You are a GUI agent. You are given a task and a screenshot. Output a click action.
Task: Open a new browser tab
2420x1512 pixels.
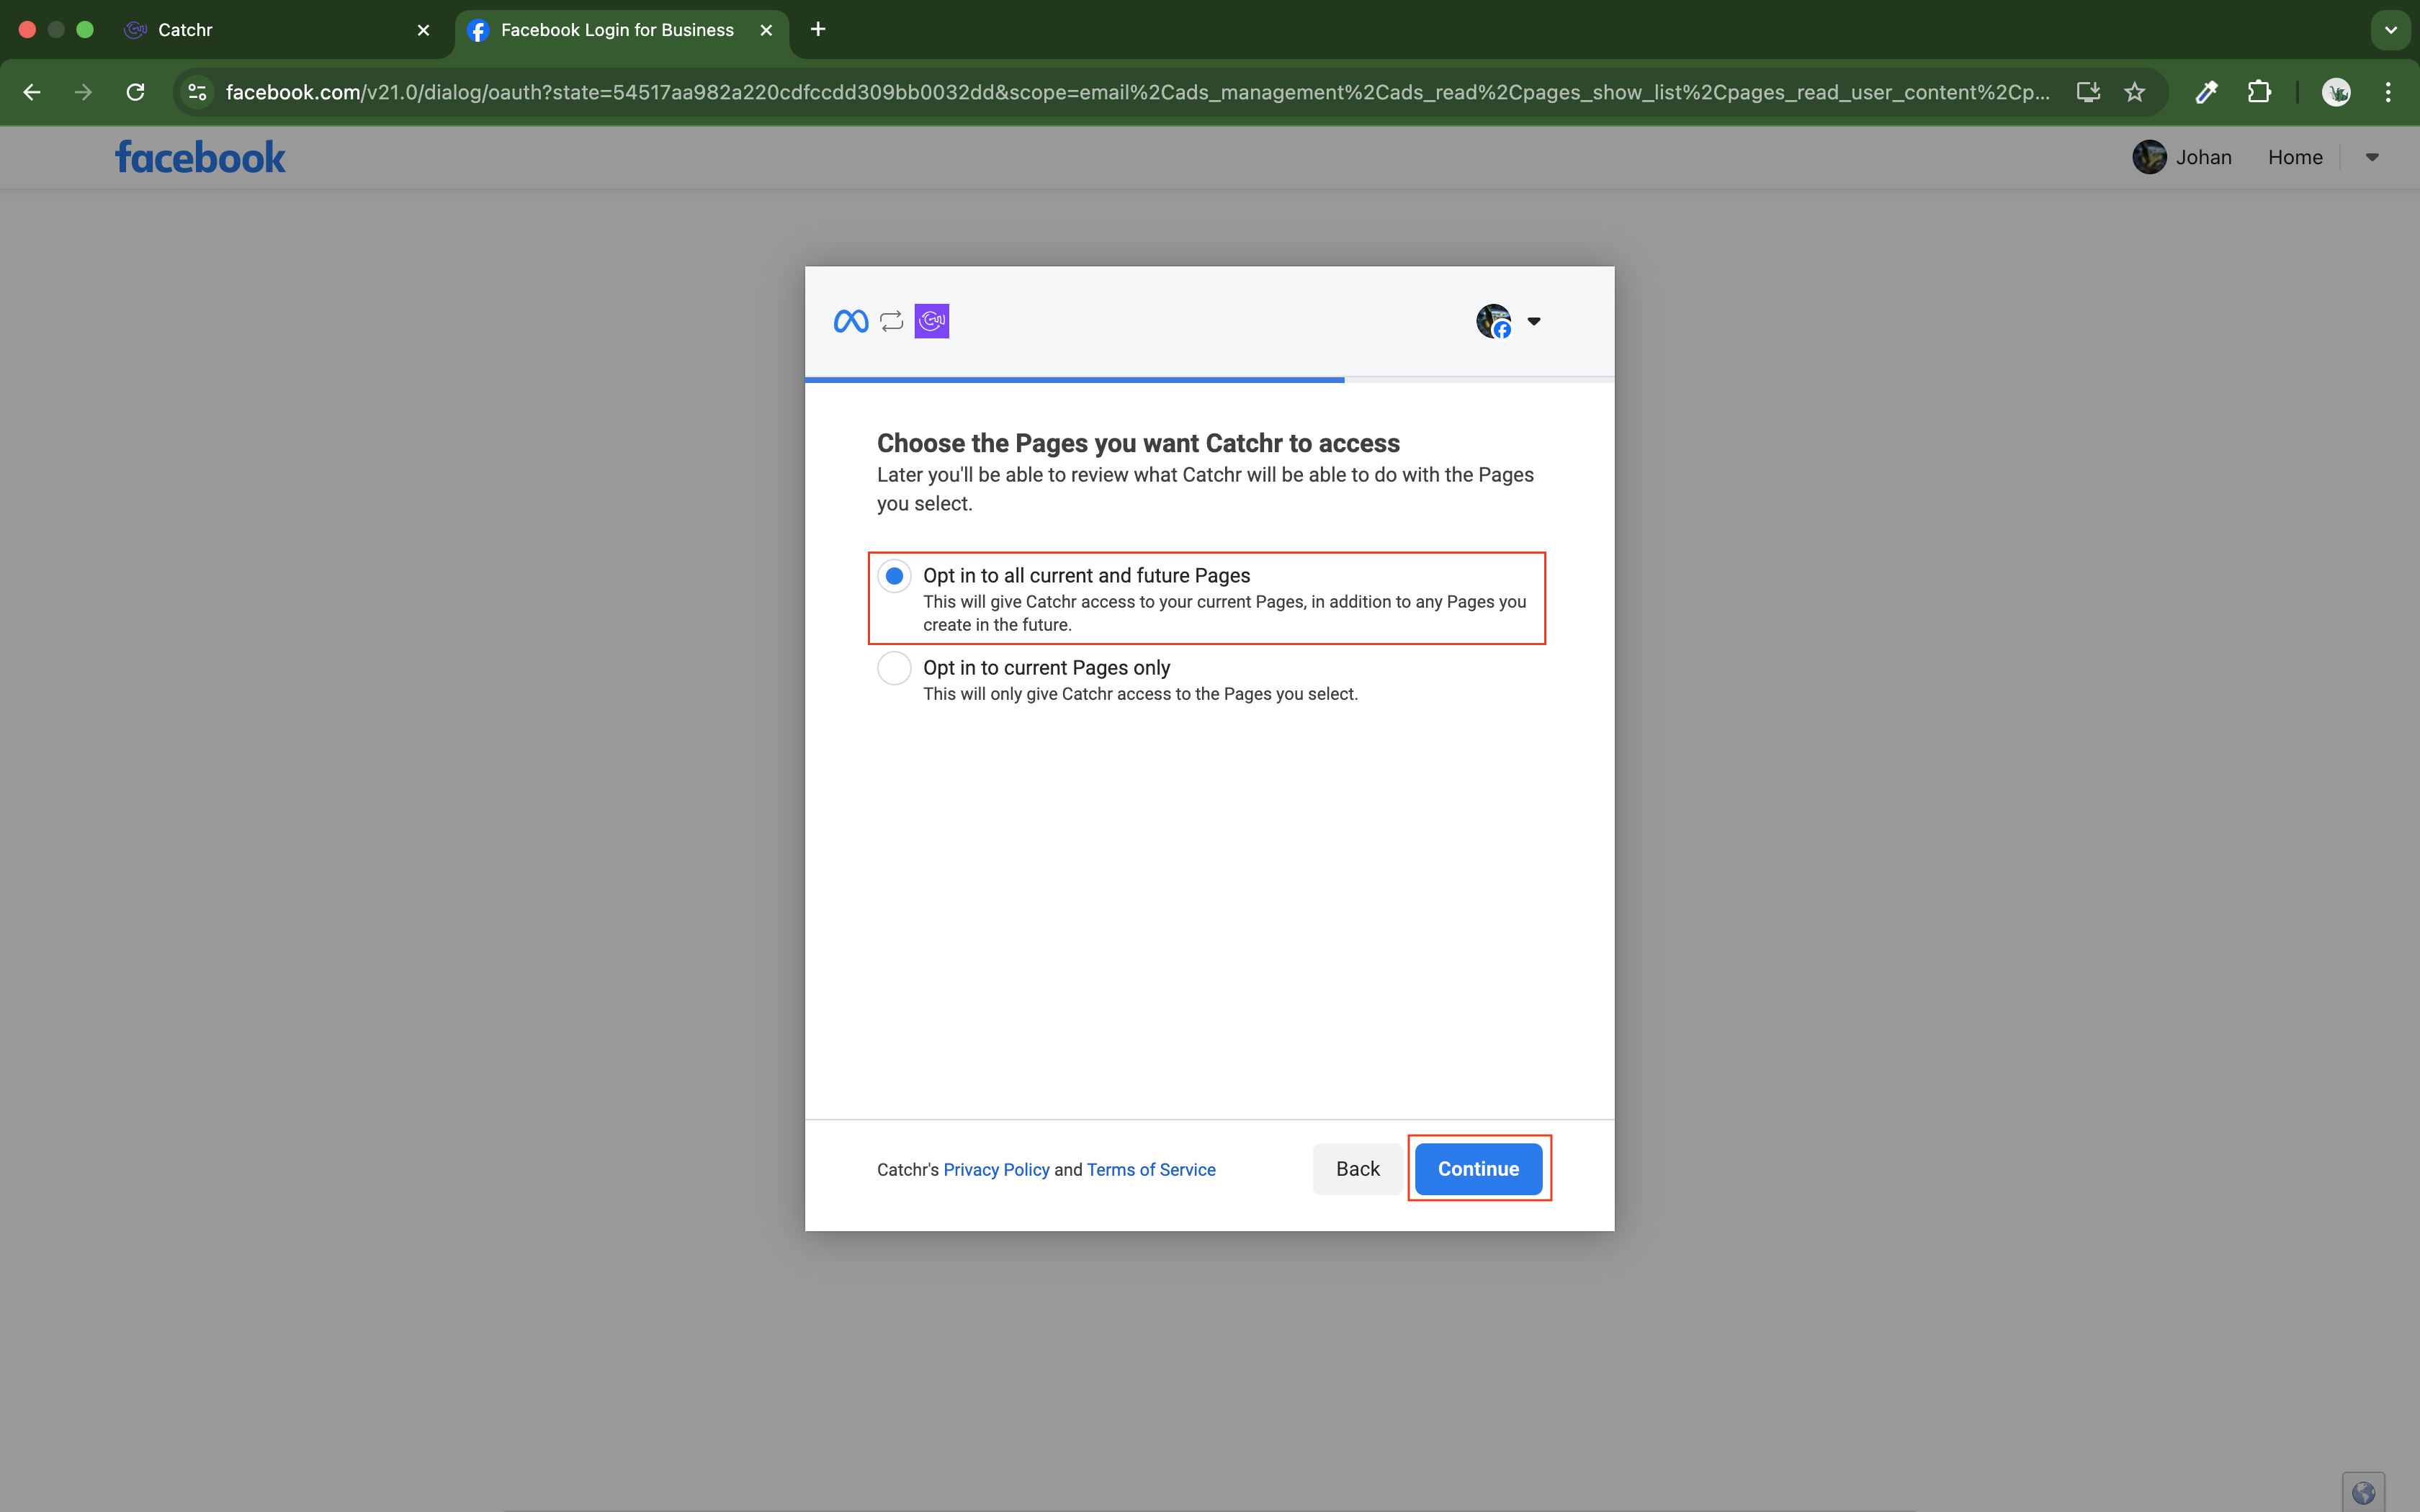point(818,30)
